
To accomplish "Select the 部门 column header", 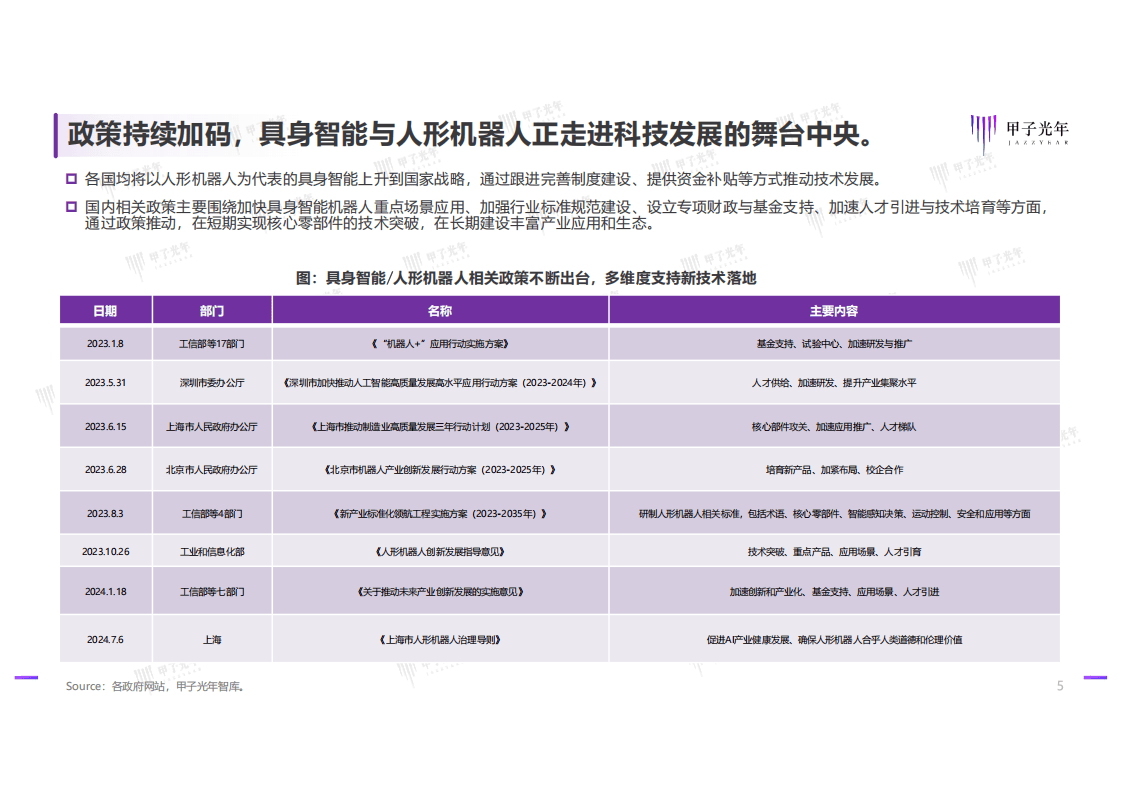I will tap(210, 310).
